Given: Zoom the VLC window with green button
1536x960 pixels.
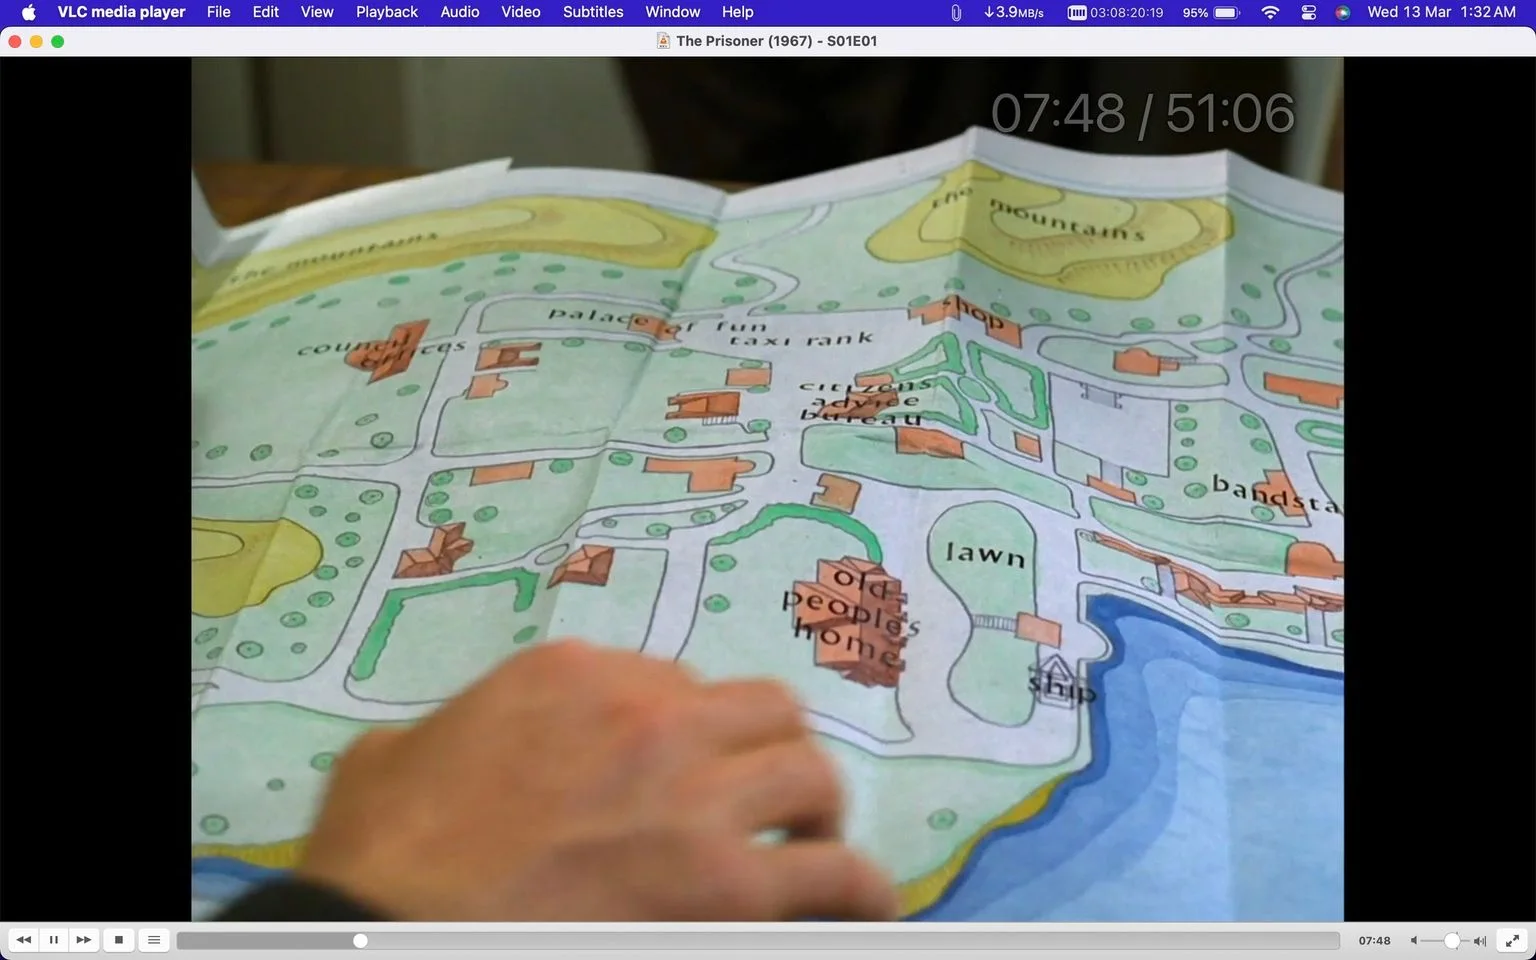Looking at the screenshot, I should (x=57, y=41).
